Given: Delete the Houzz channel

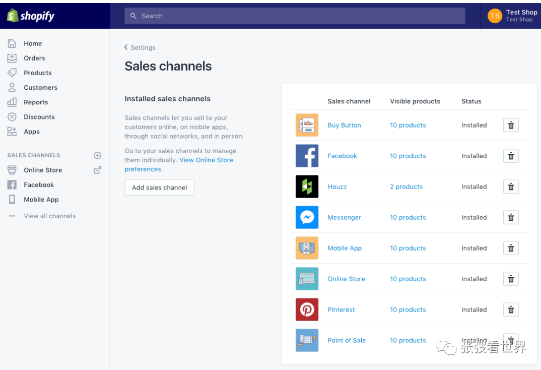Looking at the screenshot, I should 511,187.
